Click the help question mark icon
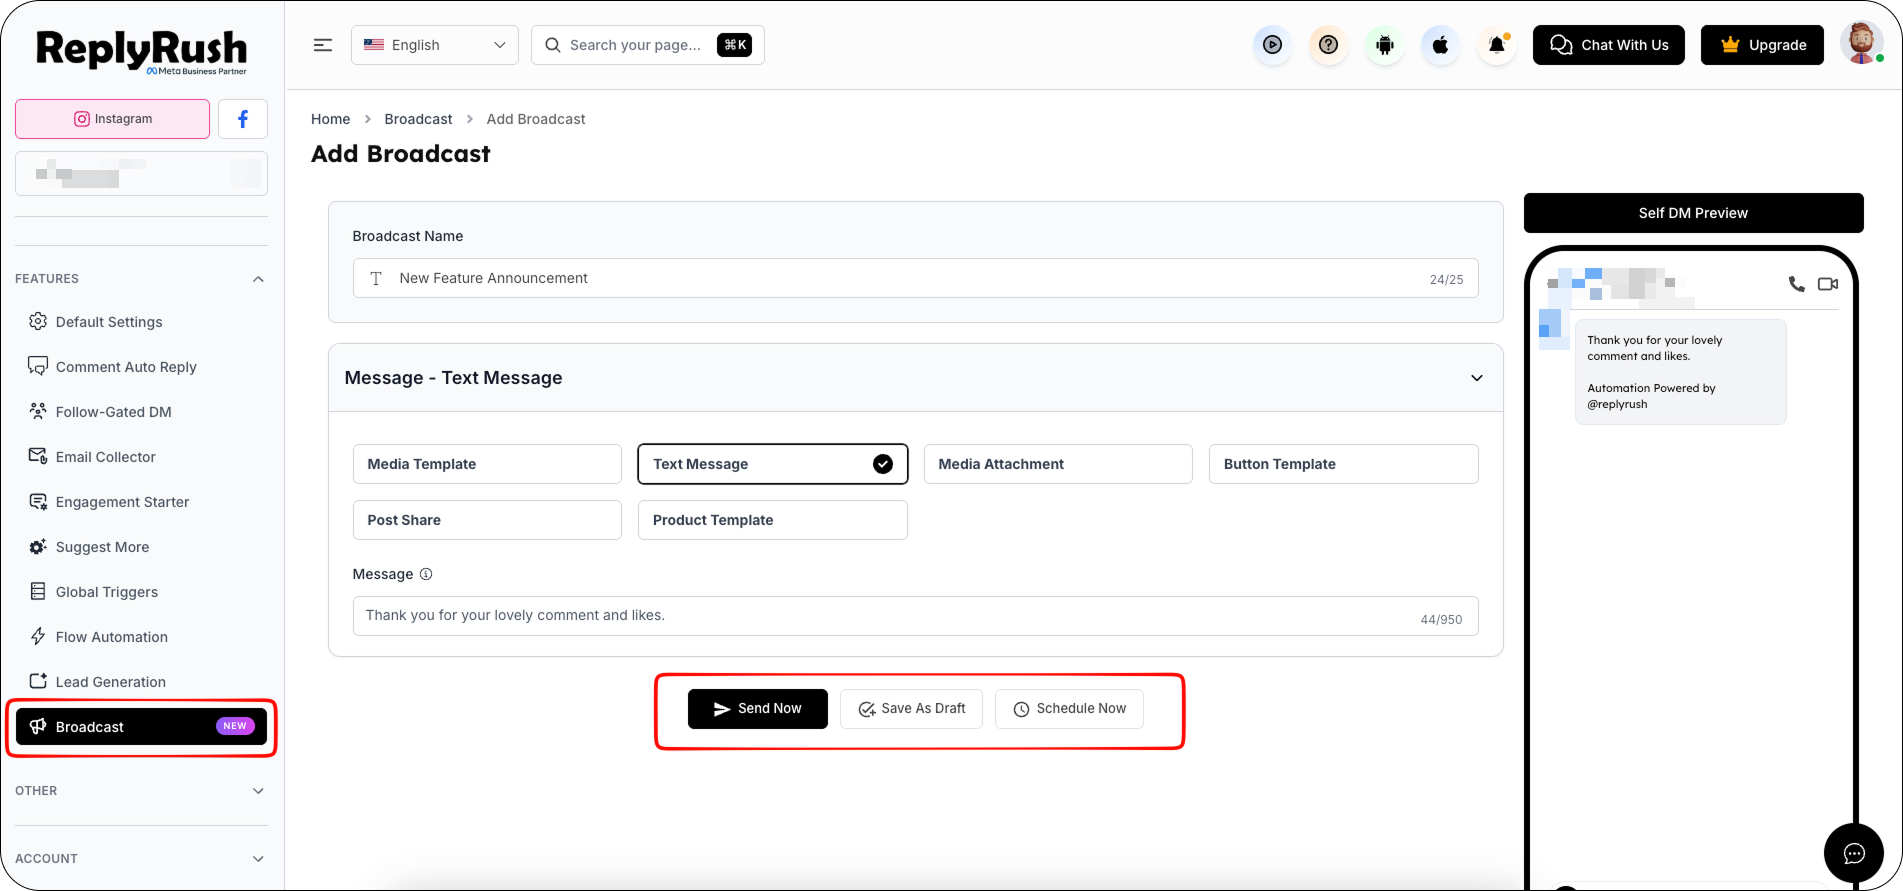The image size is (1903, 891). (1328, 45)
